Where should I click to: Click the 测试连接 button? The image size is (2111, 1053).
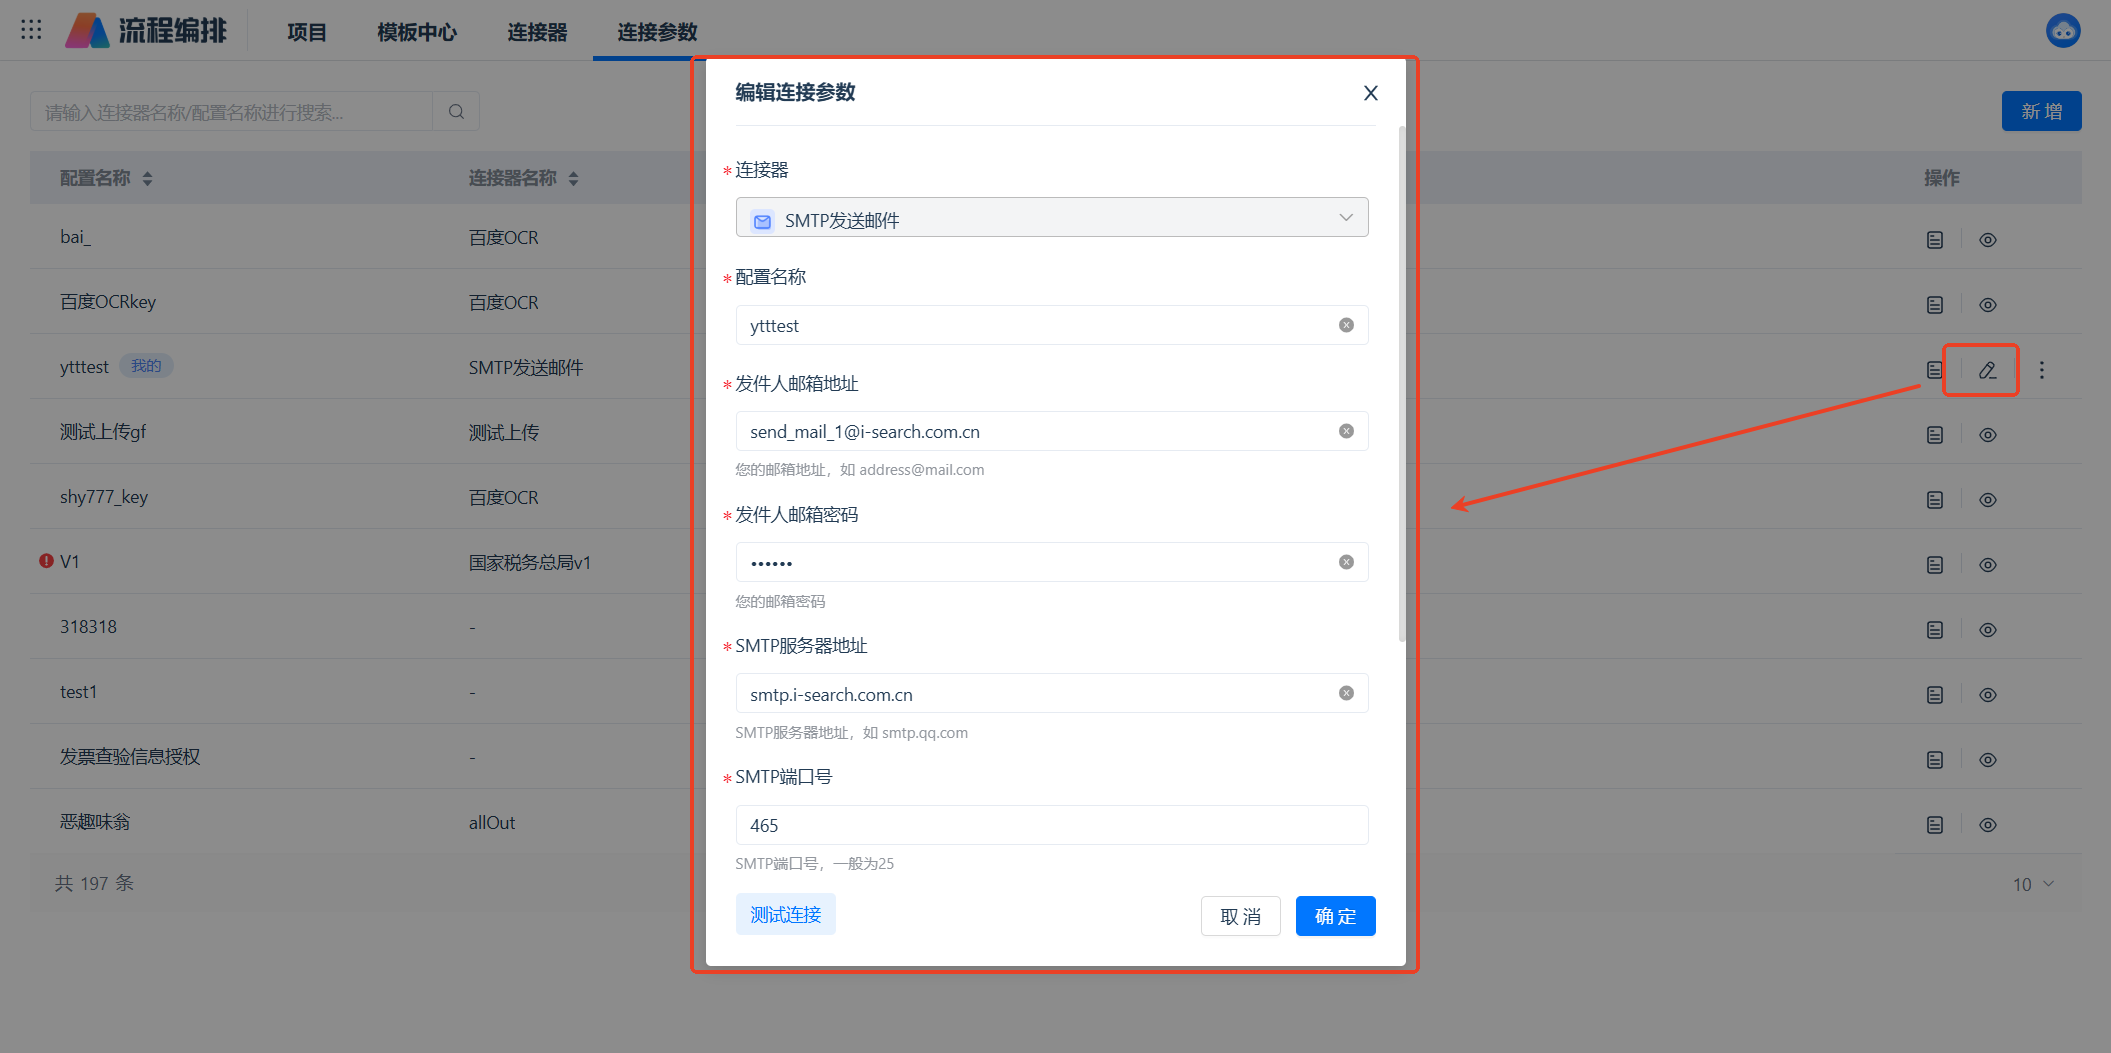(x=785, y=915)
